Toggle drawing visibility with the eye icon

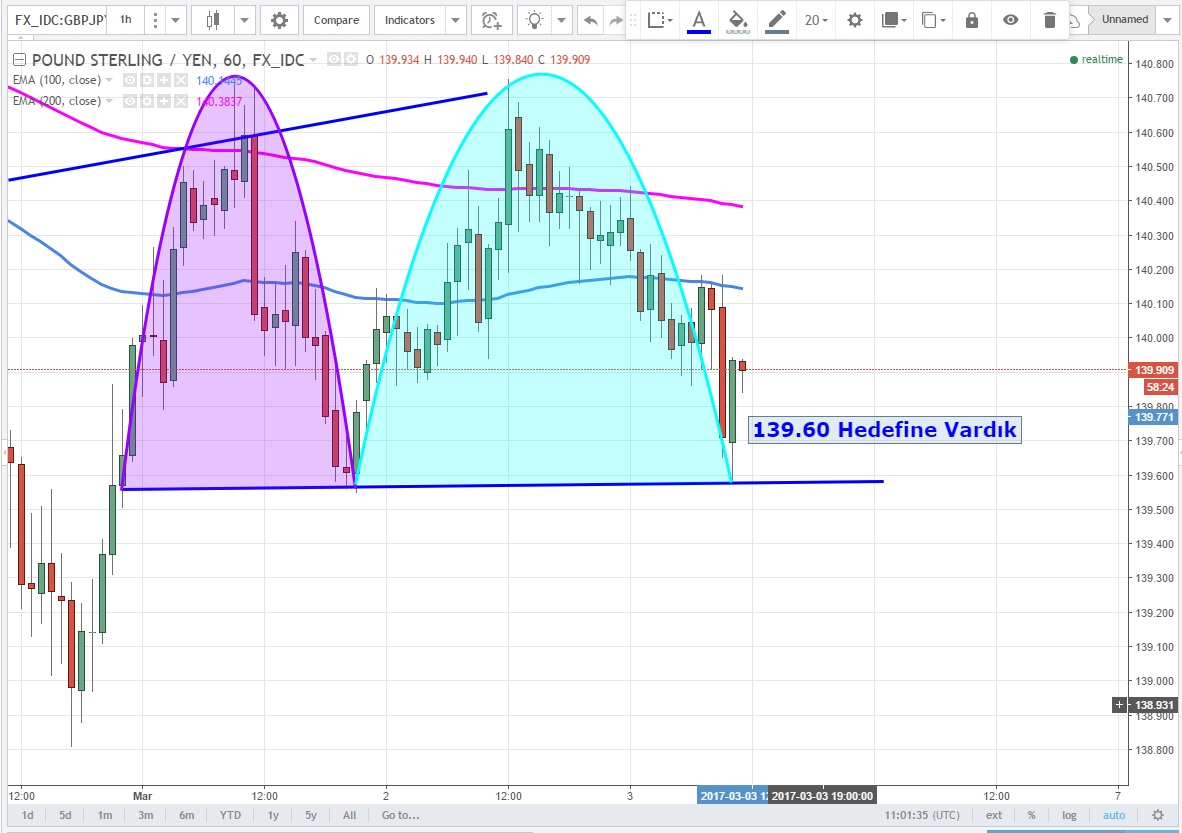coord(1011,20)
